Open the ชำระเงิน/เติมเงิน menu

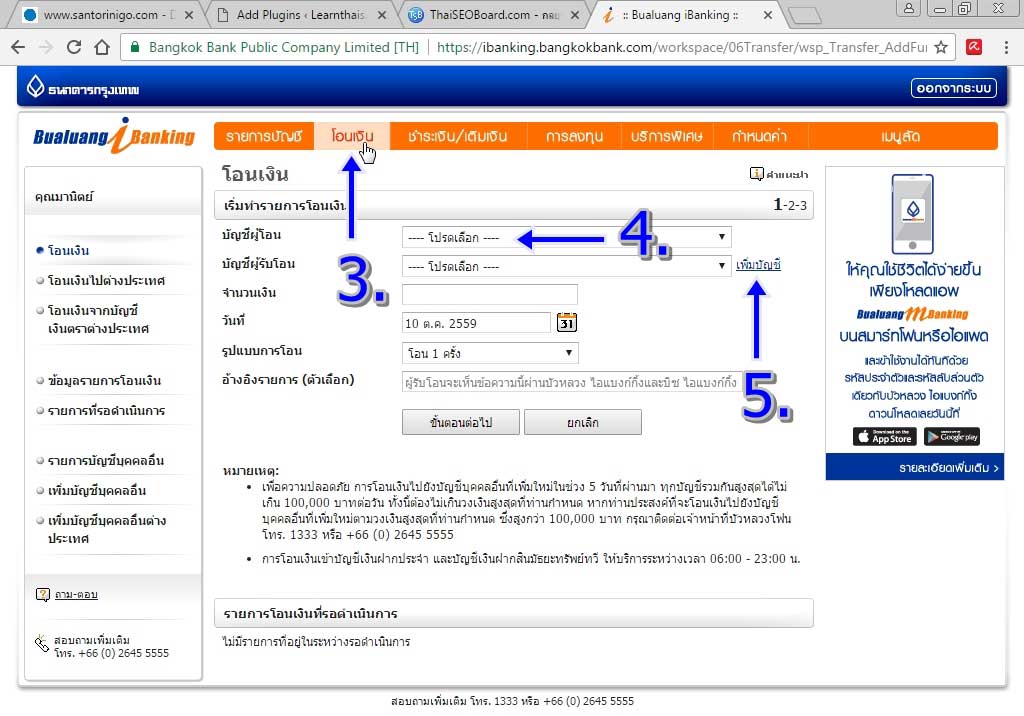[458, 136]
